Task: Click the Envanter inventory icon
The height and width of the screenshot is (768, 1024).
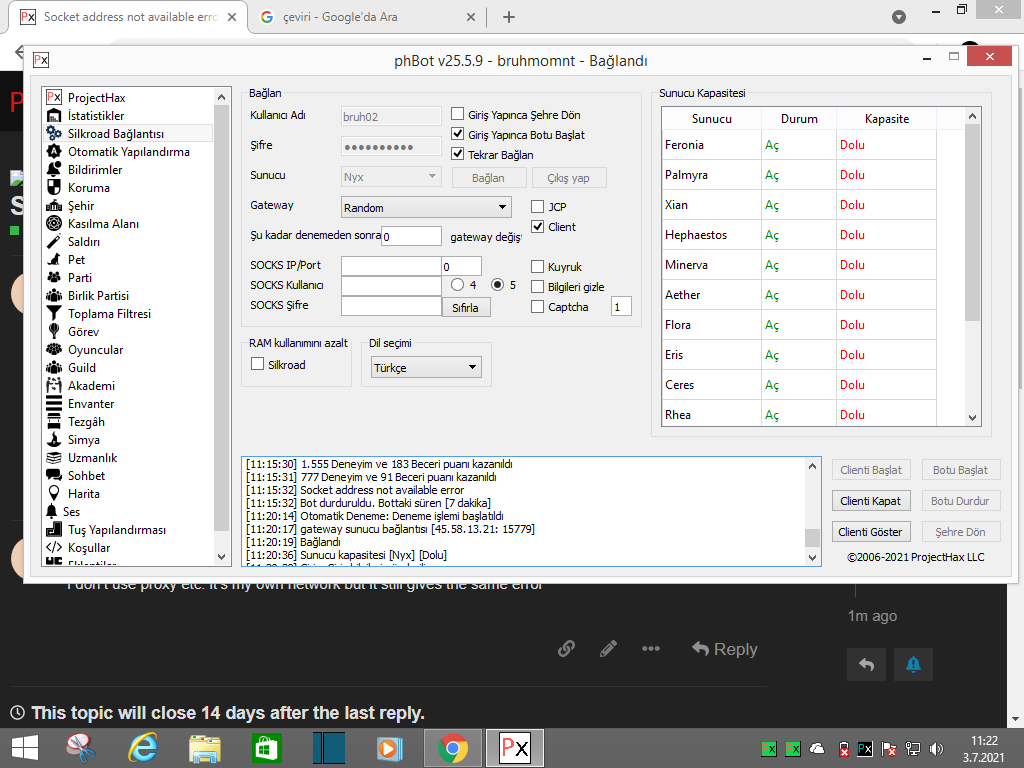Action: [54, 404]
